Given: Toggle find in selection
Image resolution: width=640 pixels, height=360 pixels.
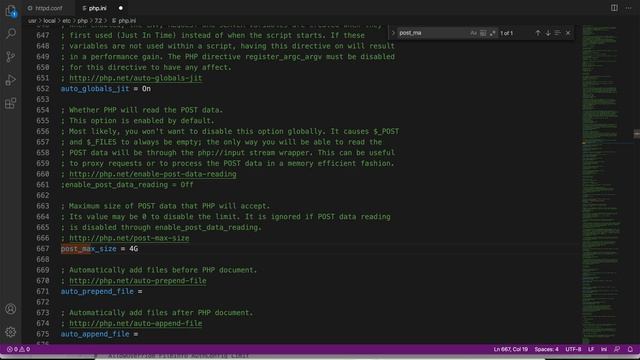Looking at the screenshot, I should (x=558, y=33).
